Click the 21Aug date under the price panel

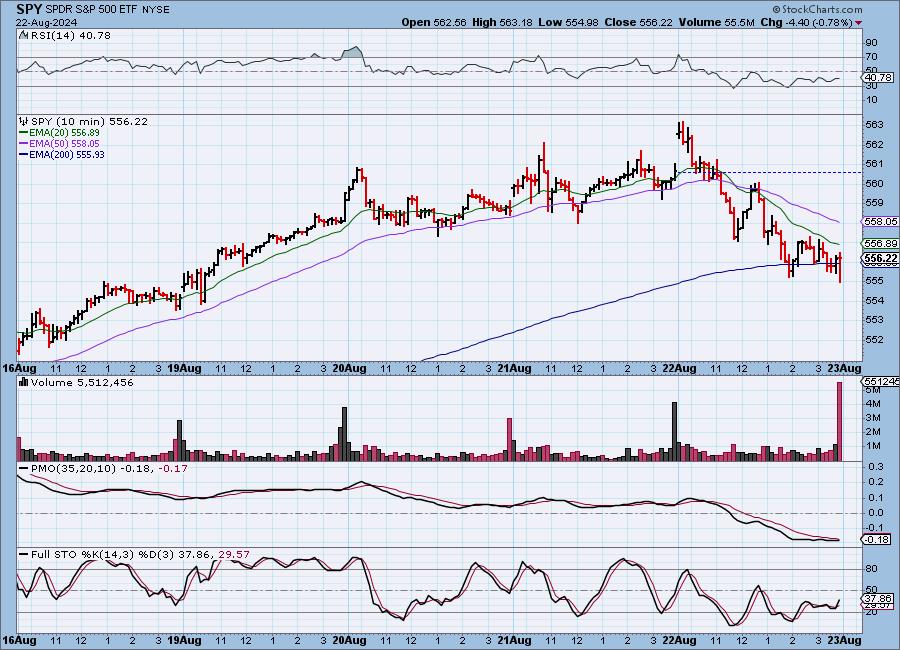coord(514,368)
